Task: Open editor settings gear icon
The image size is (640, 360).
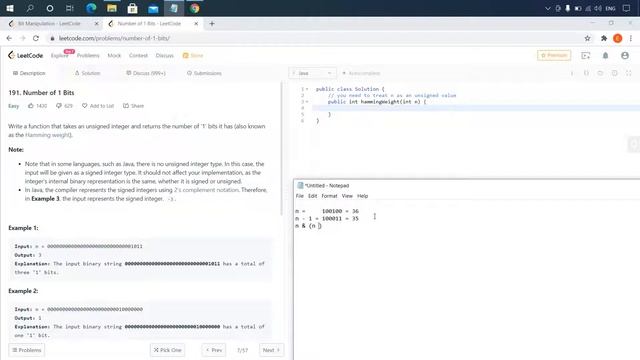Action: [x=614, y=73]
